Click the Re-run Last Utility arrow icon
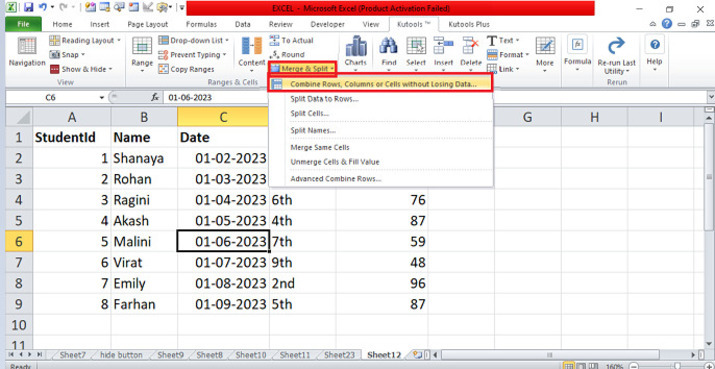This screenshot has height=369, width=715. pos(617,46)
